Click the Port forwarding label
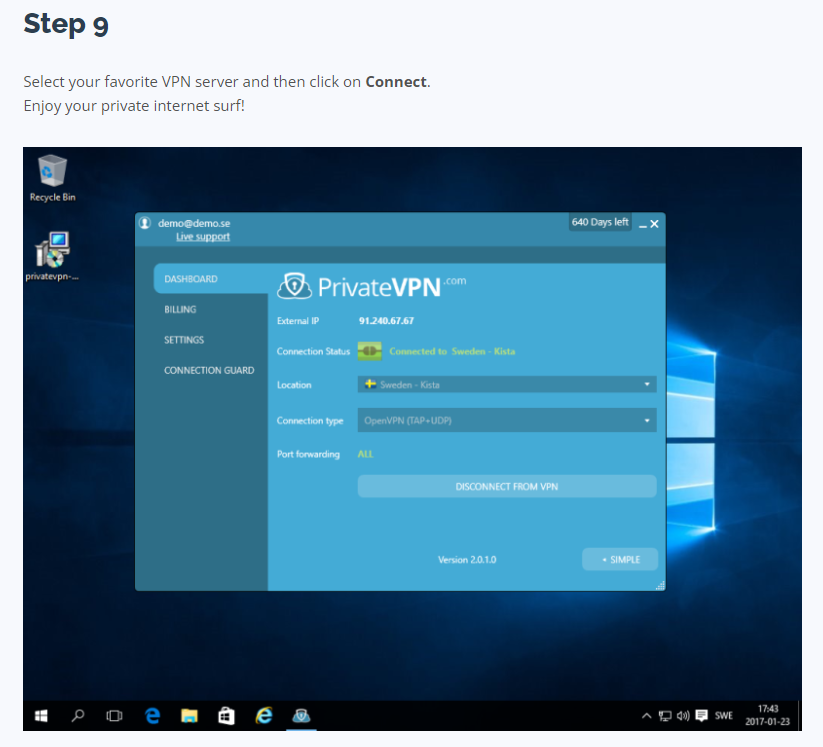Image resolution: width=823 pixels, height=747 pixels. click(x=308, y=454)
